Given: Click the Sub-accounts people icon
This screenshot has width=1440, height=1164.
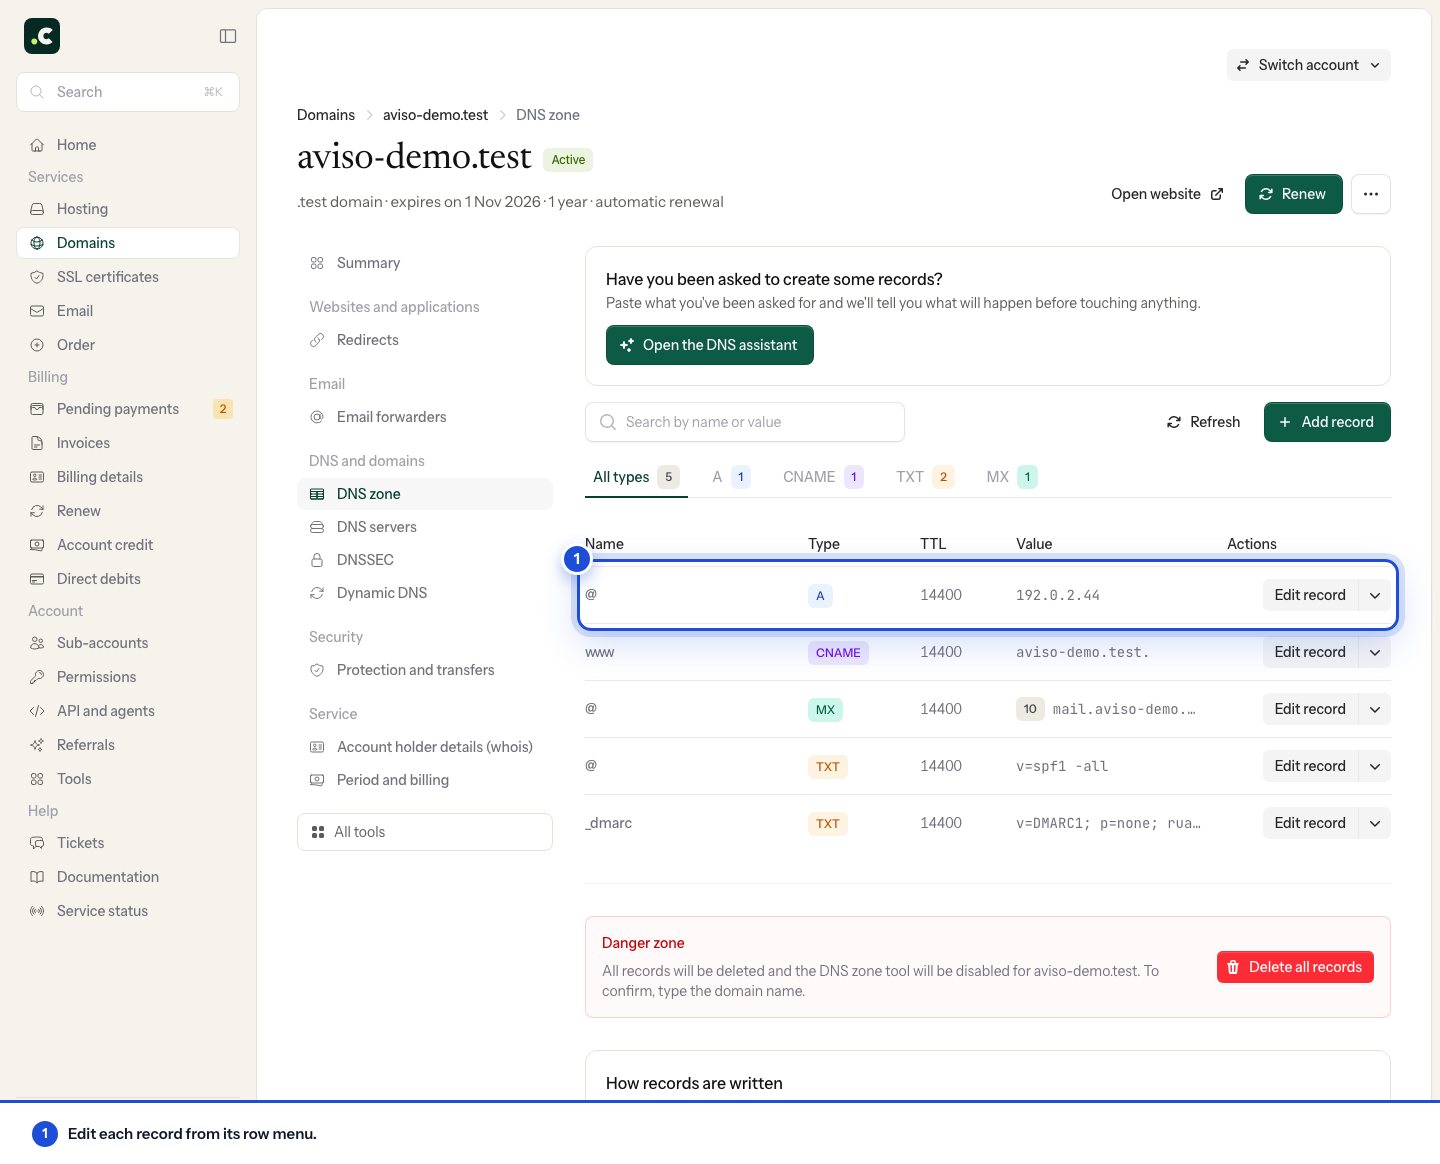Looking at the screenshot, I should pos(37,643).
